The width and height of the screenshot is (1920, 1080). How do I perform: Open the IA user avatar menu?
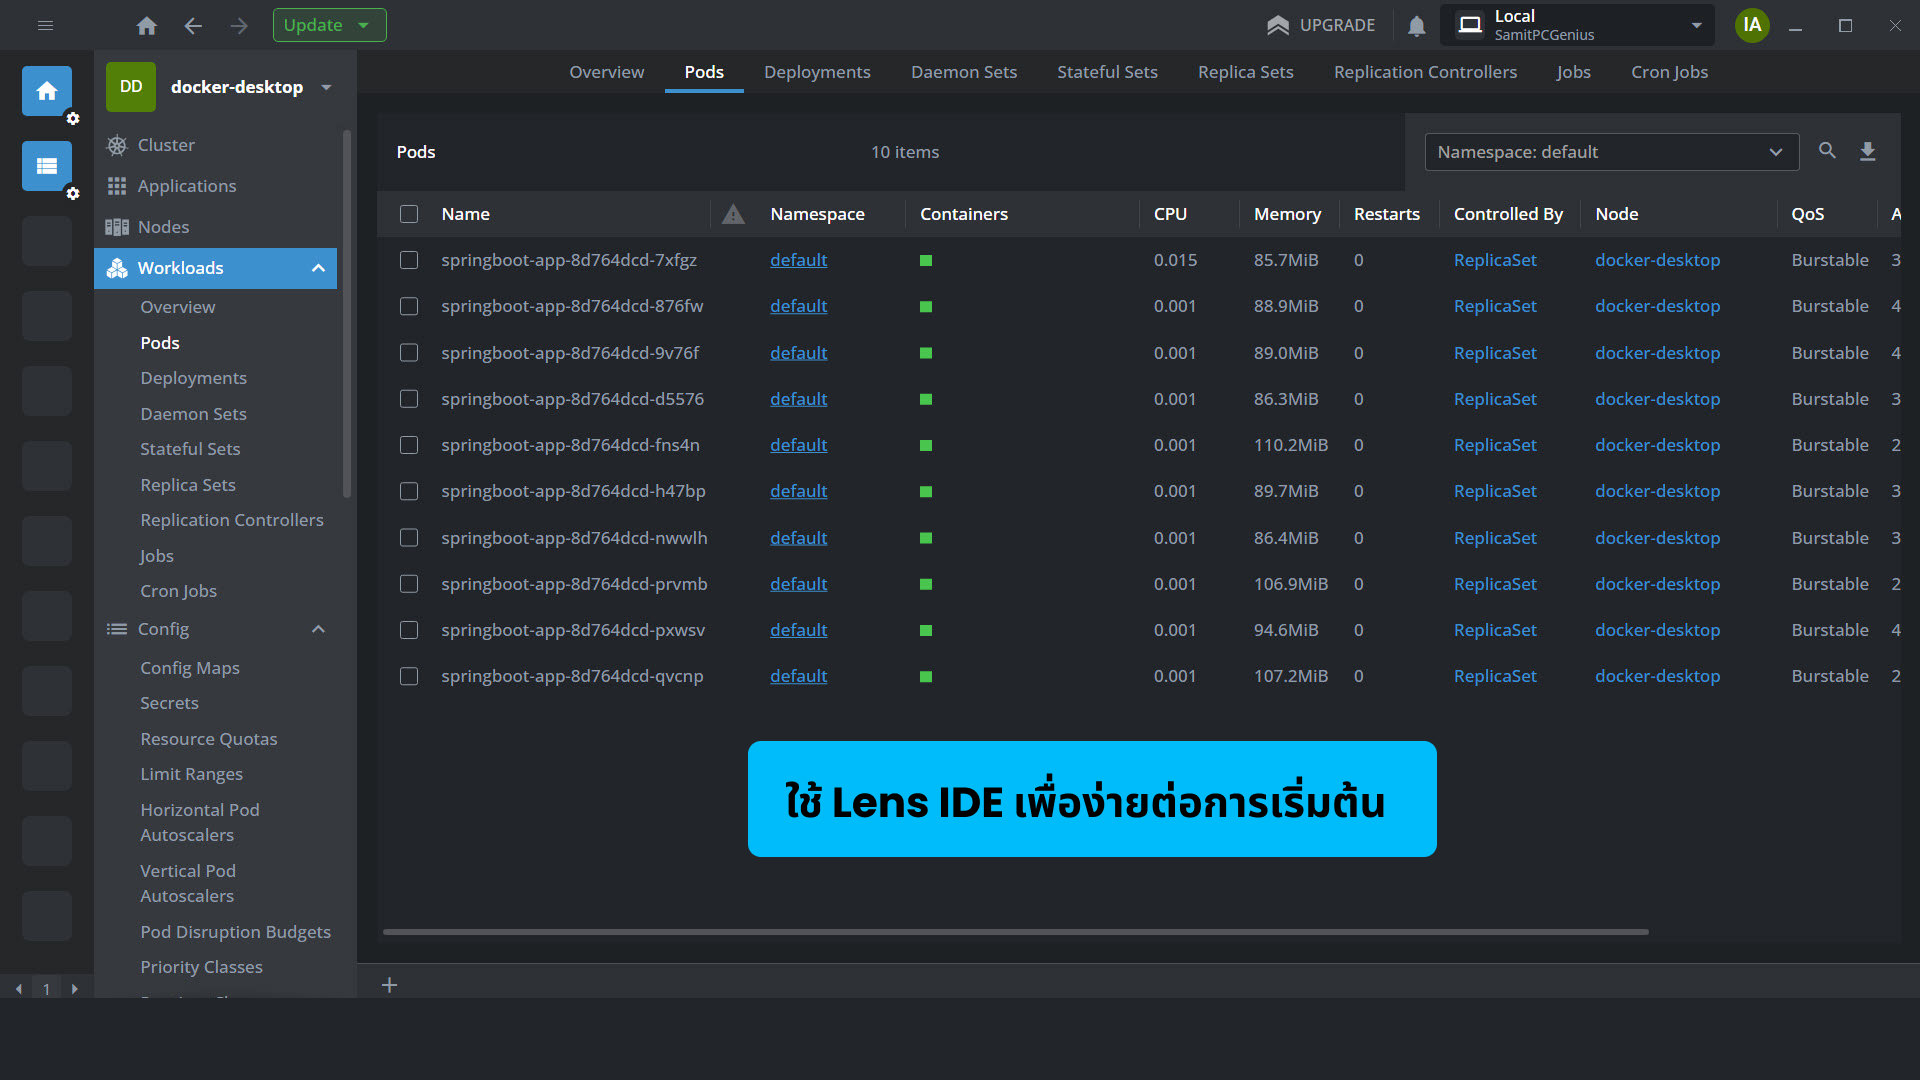click(1752, 25)
